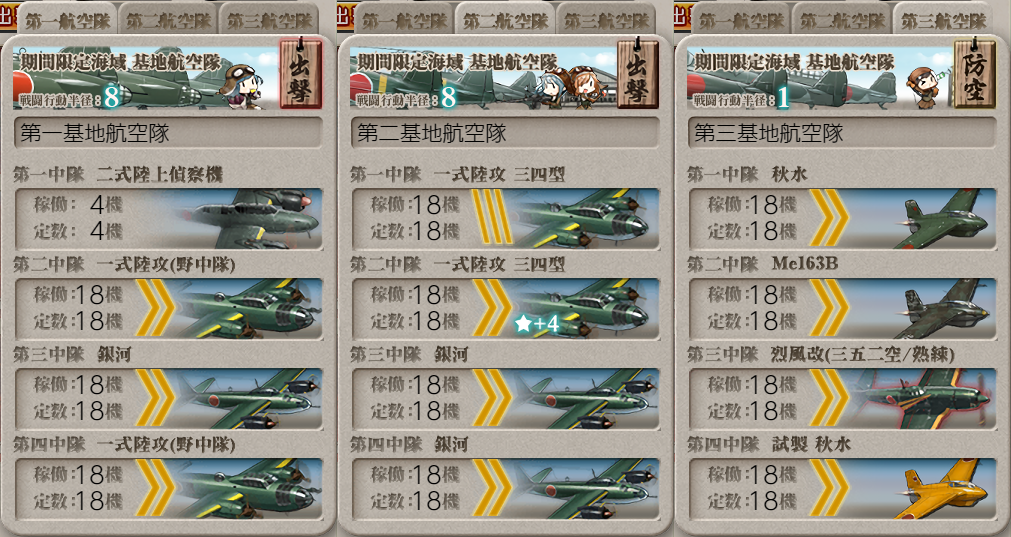Toggle first air base 出撃 mode tag
Viewport: 1011px width, 537px height.
pyautogui.click(x=300, y=73)
